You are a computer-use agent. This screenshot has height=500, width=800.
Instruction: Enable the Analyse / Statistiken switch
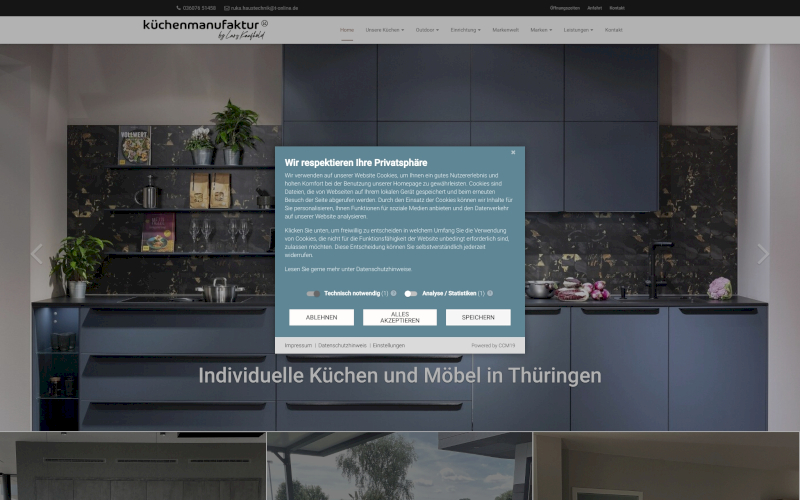tap(410, 294)
